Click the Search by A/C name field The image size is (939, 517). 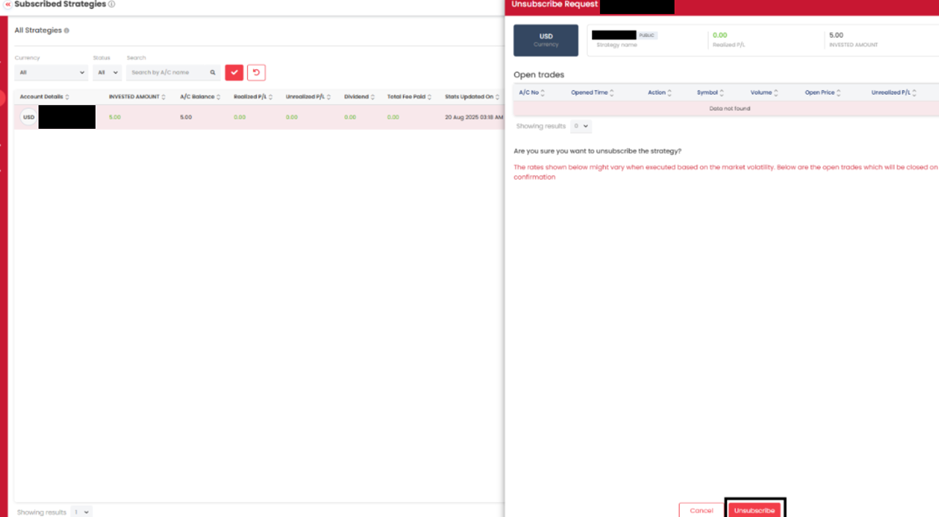(168, 73)
